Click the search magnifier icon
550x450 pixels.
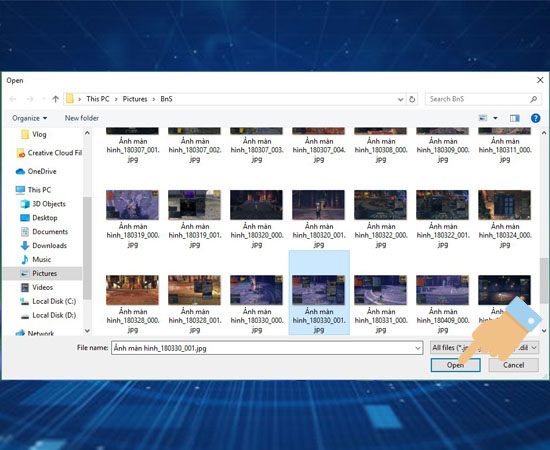(x=534, y=99)
